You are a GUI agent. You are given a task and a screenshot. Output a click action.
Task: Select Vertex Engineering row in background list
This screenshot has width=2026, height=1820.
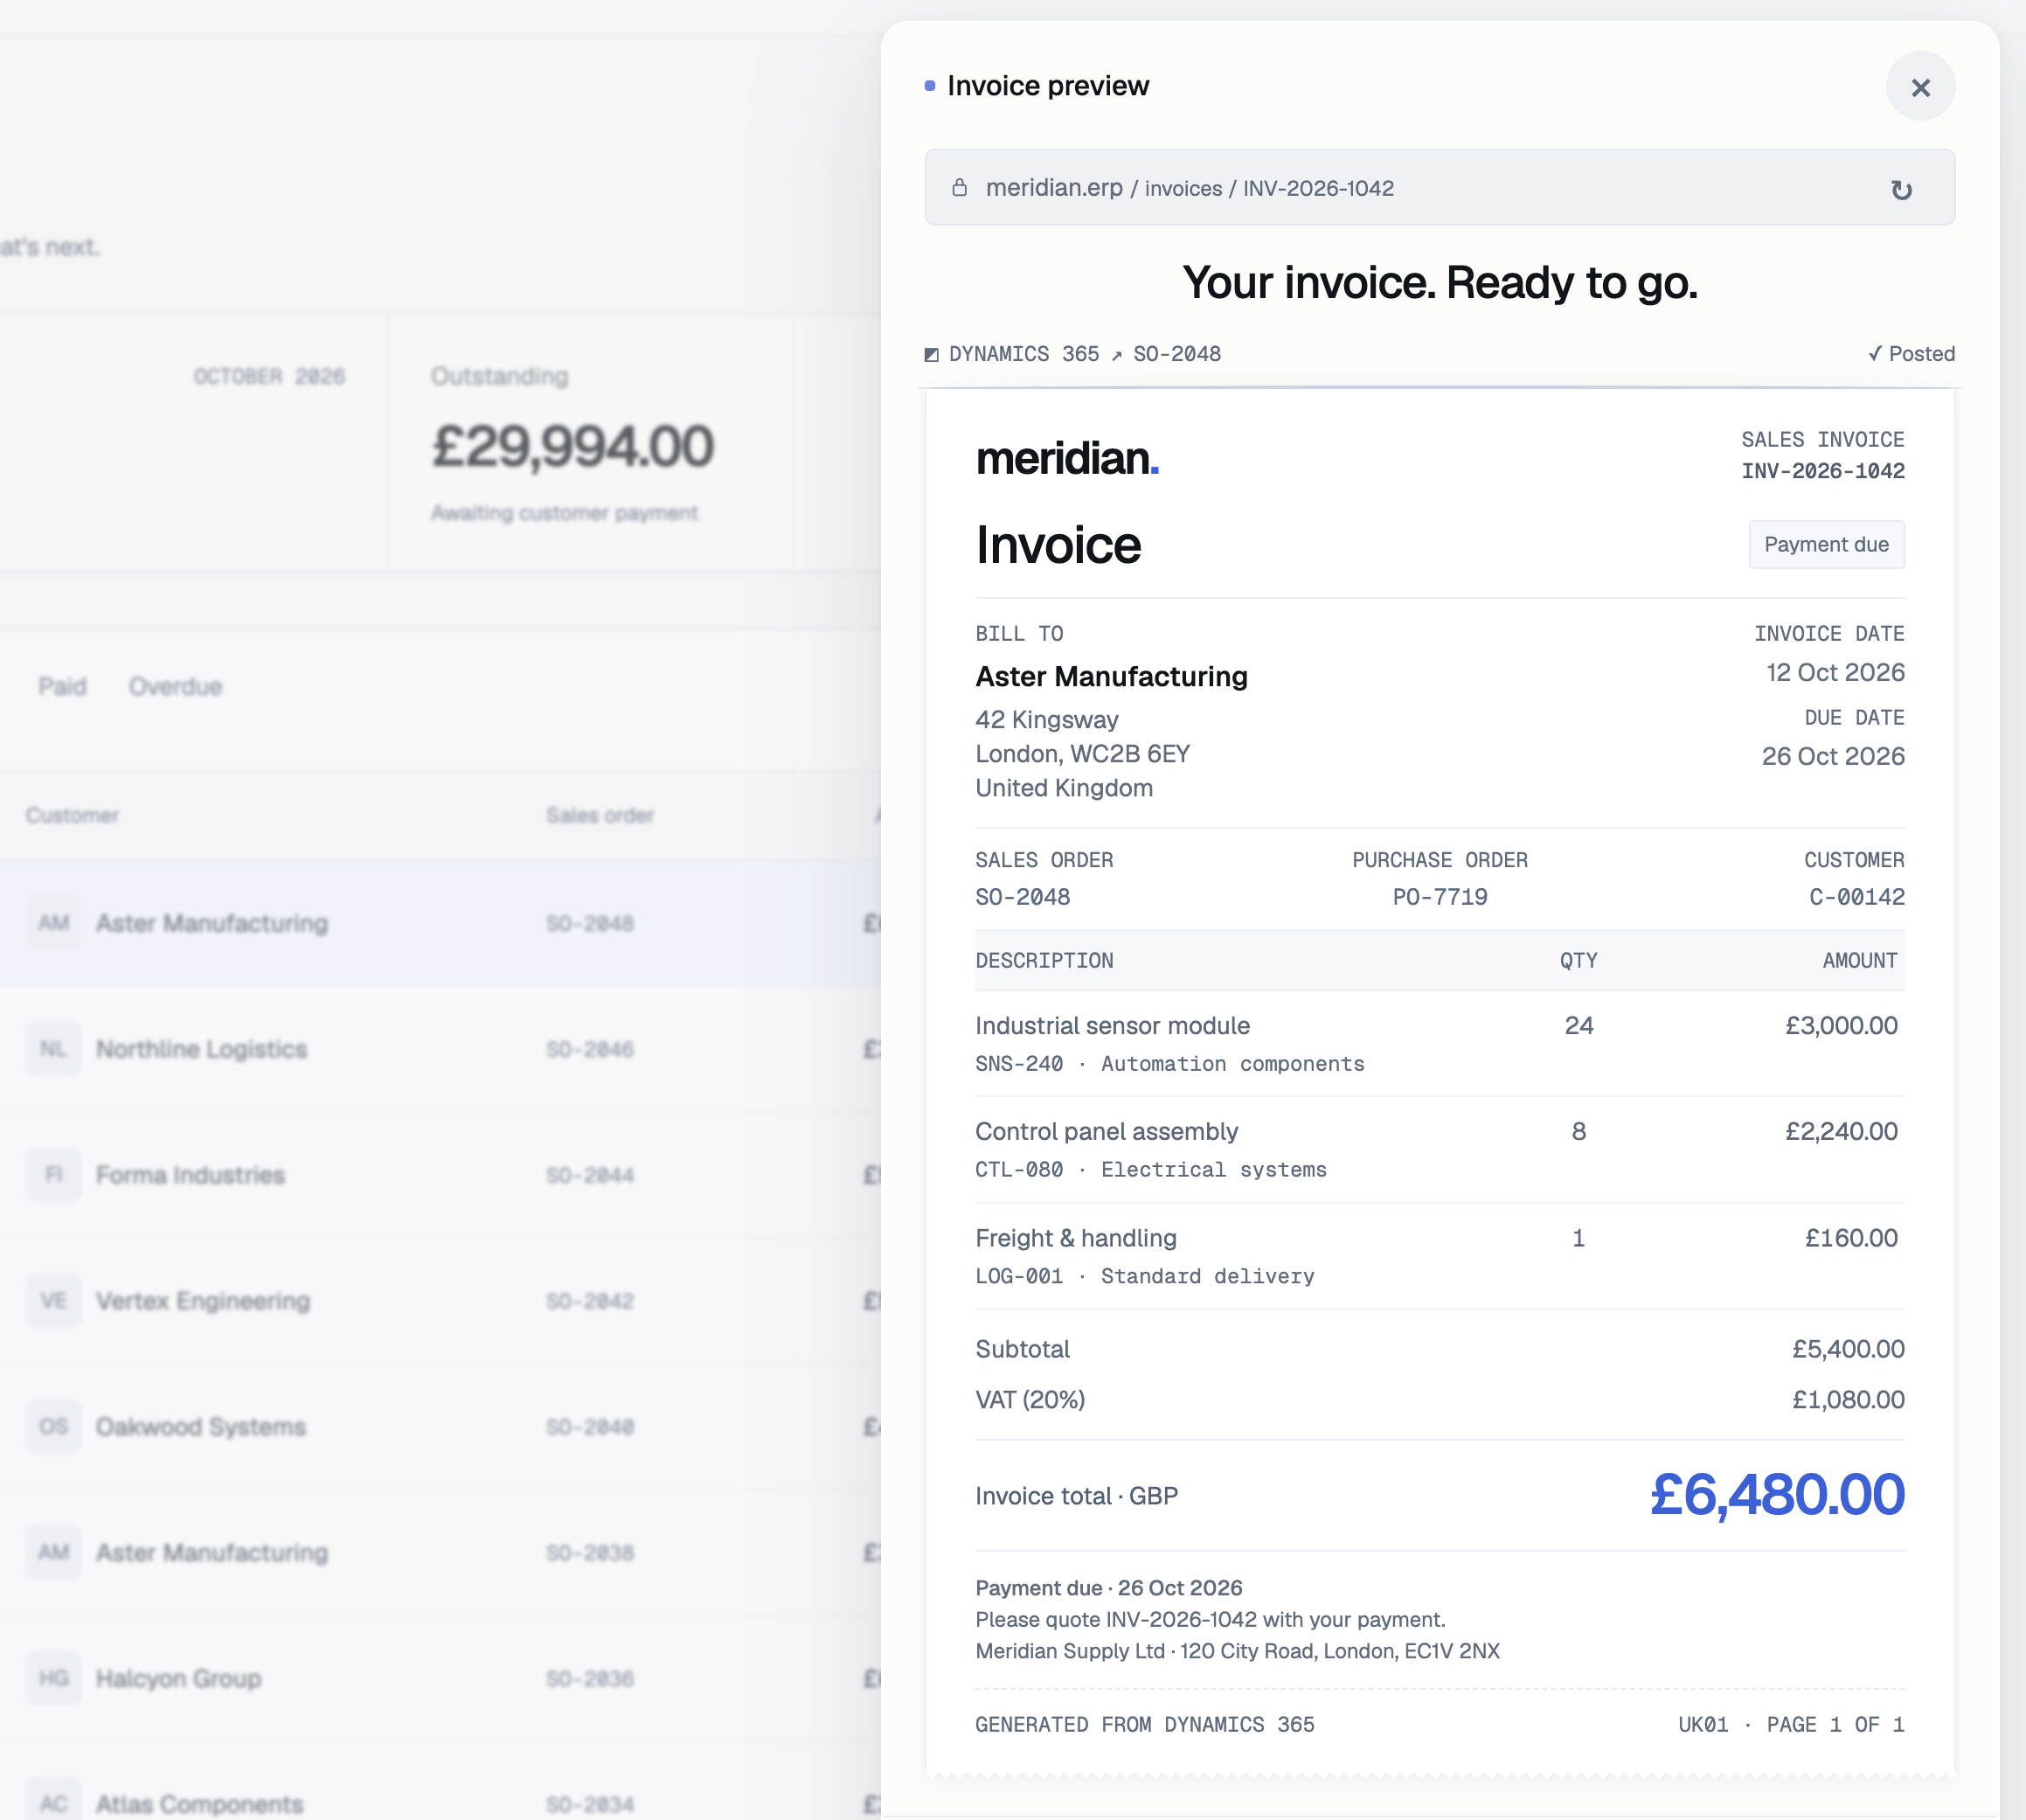click(x=440, y=1301)
